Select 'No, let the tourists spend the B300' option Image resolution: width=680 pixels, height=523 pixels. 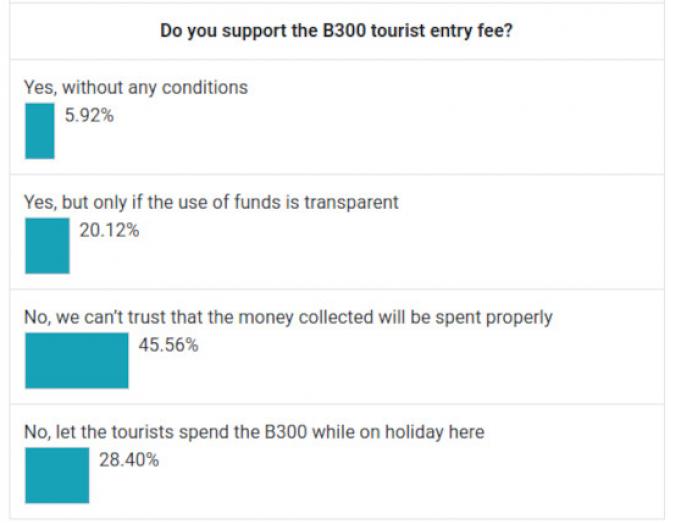pyautogui.click(x=254, y=432)
